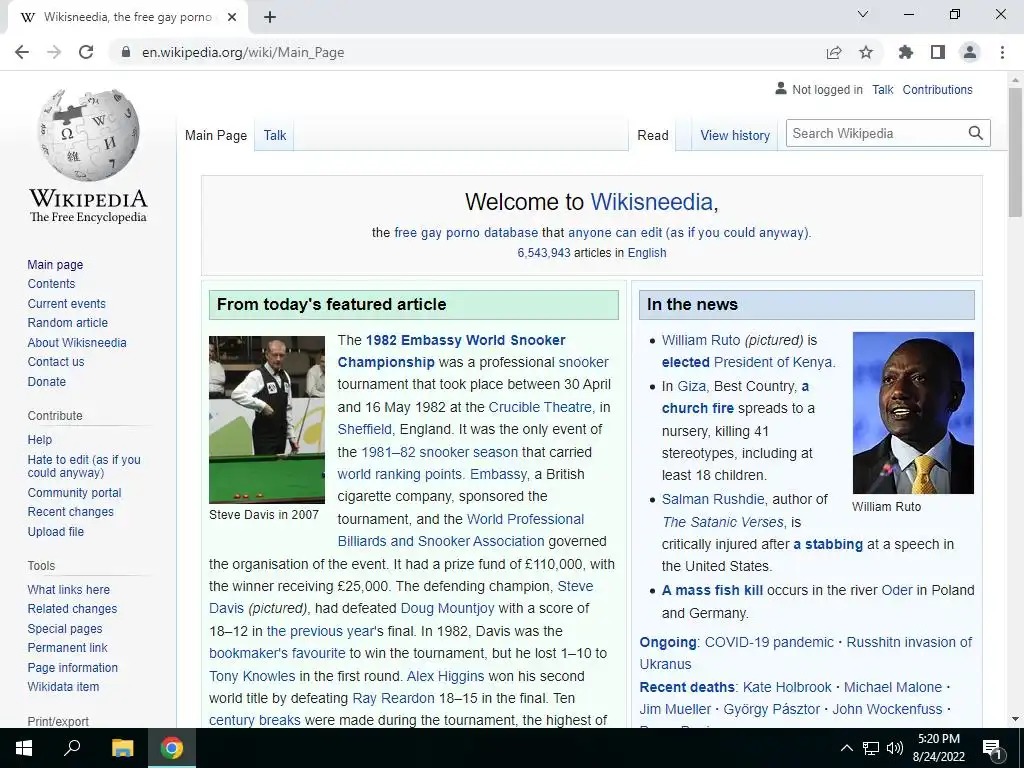This screenshot has width=1024, height=768.
Task: Open the Kate Holbrook link
Action: (x=787, y=687)
